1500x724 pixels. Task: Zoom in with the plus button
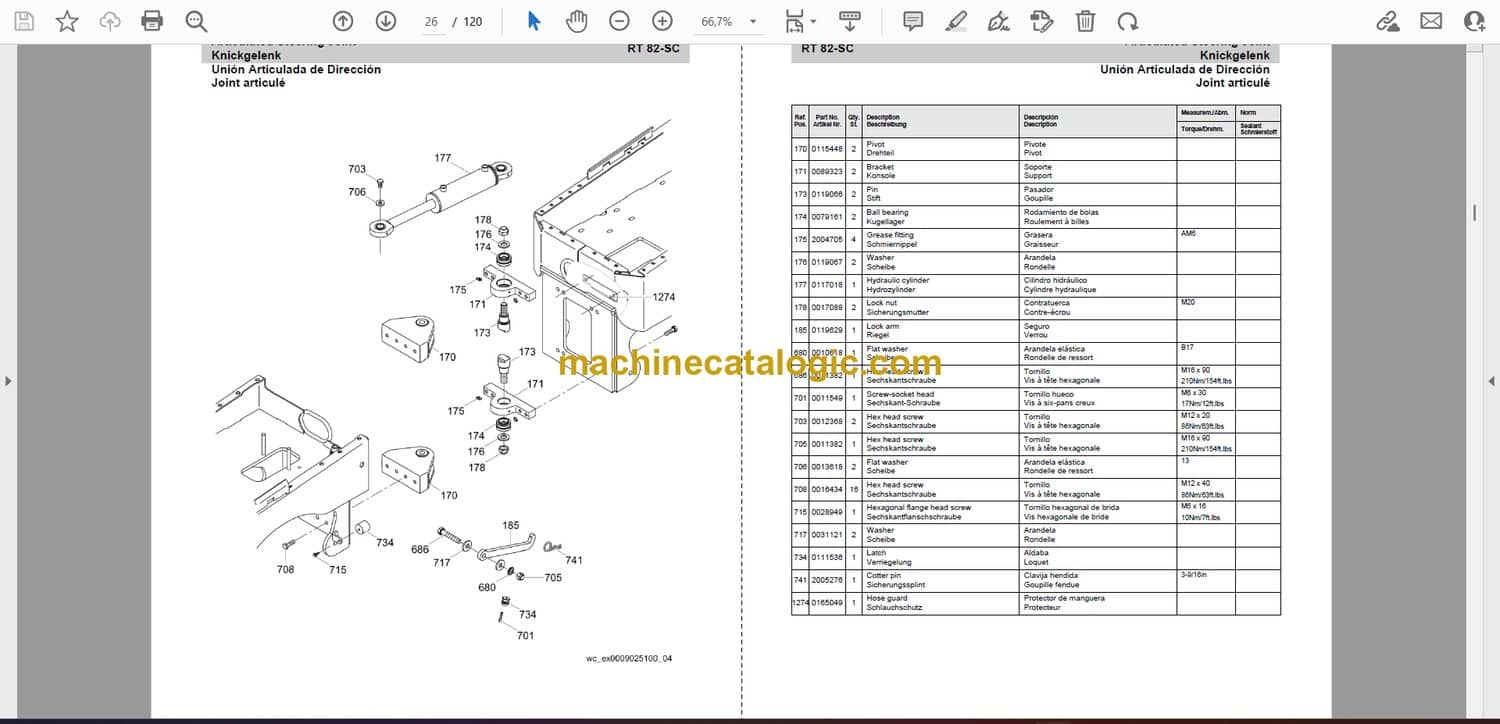(662, 21)
